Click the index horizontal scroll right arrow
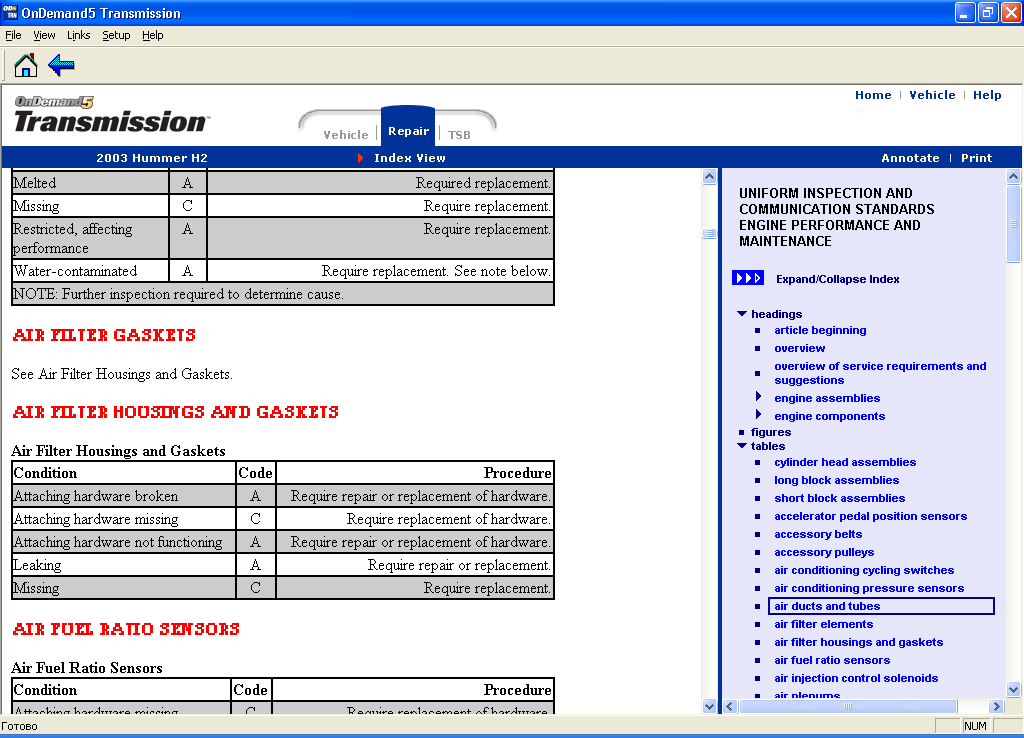This screenshot has width=1024, height=738. click(x=996, y=706)
